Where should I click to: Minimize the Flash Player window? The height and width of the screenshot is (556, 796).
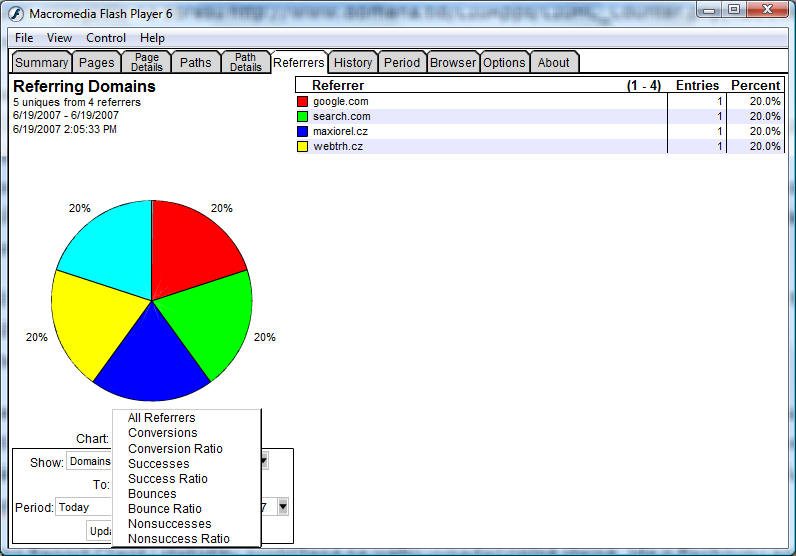click(710, 10)
